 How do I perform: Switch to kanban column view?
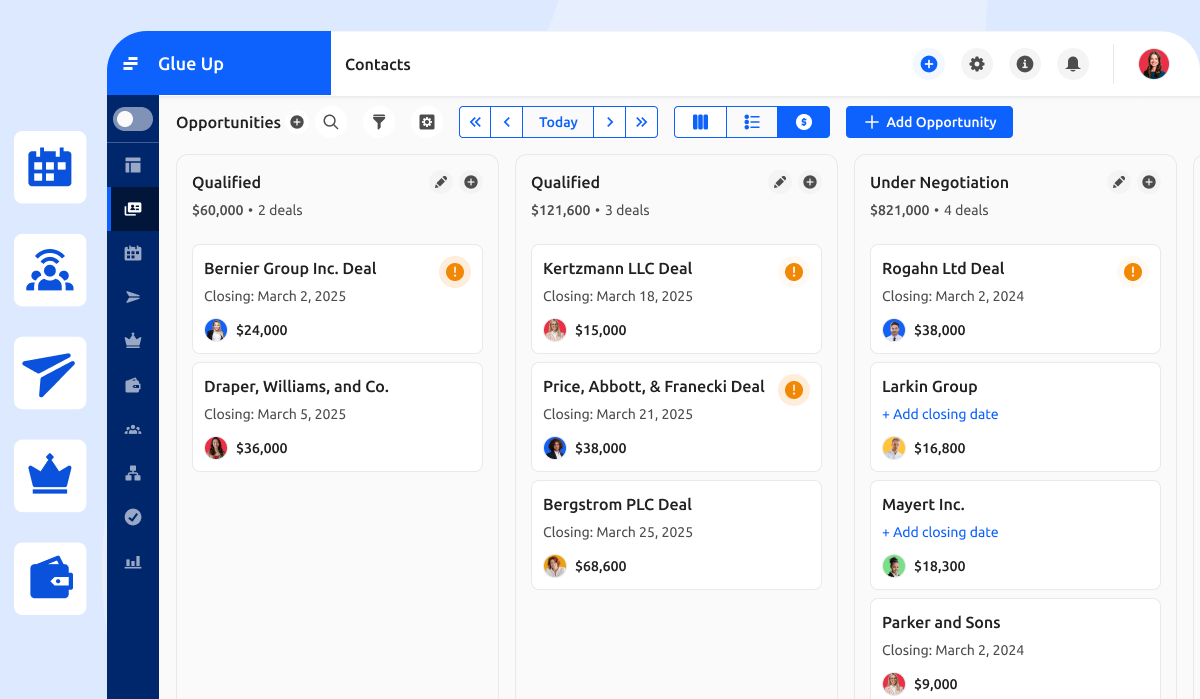tap(700, 122)
